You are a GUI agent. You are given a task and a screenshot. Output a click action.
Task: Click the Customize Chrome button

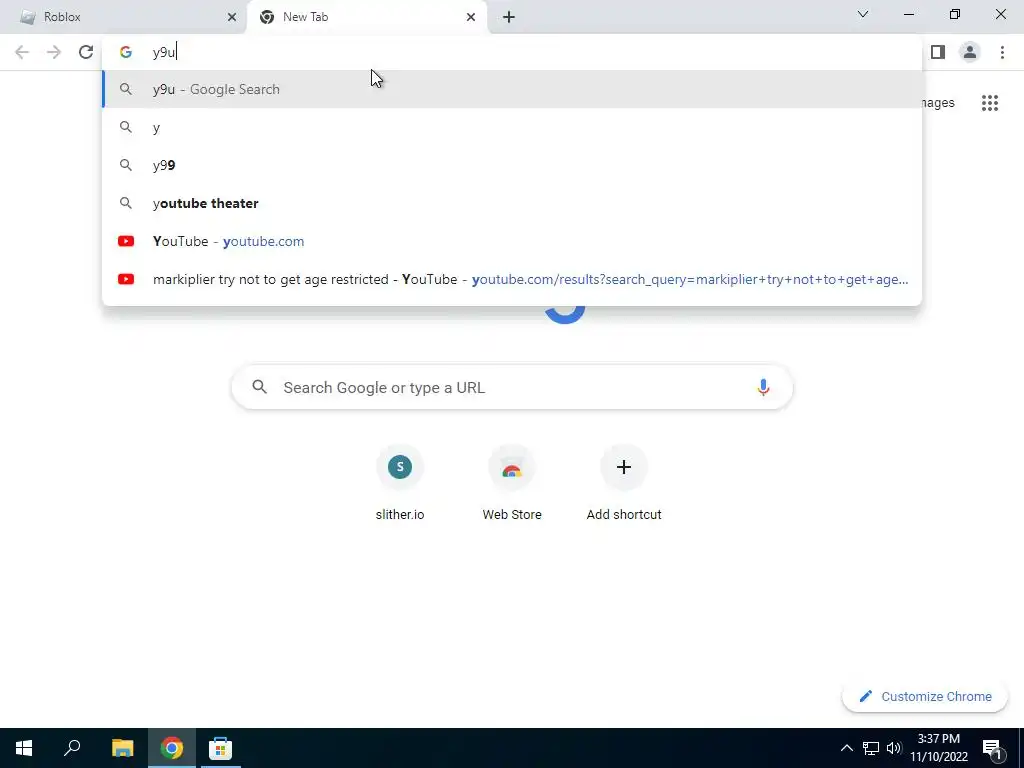pyautogui.click(x=925, y=696)
